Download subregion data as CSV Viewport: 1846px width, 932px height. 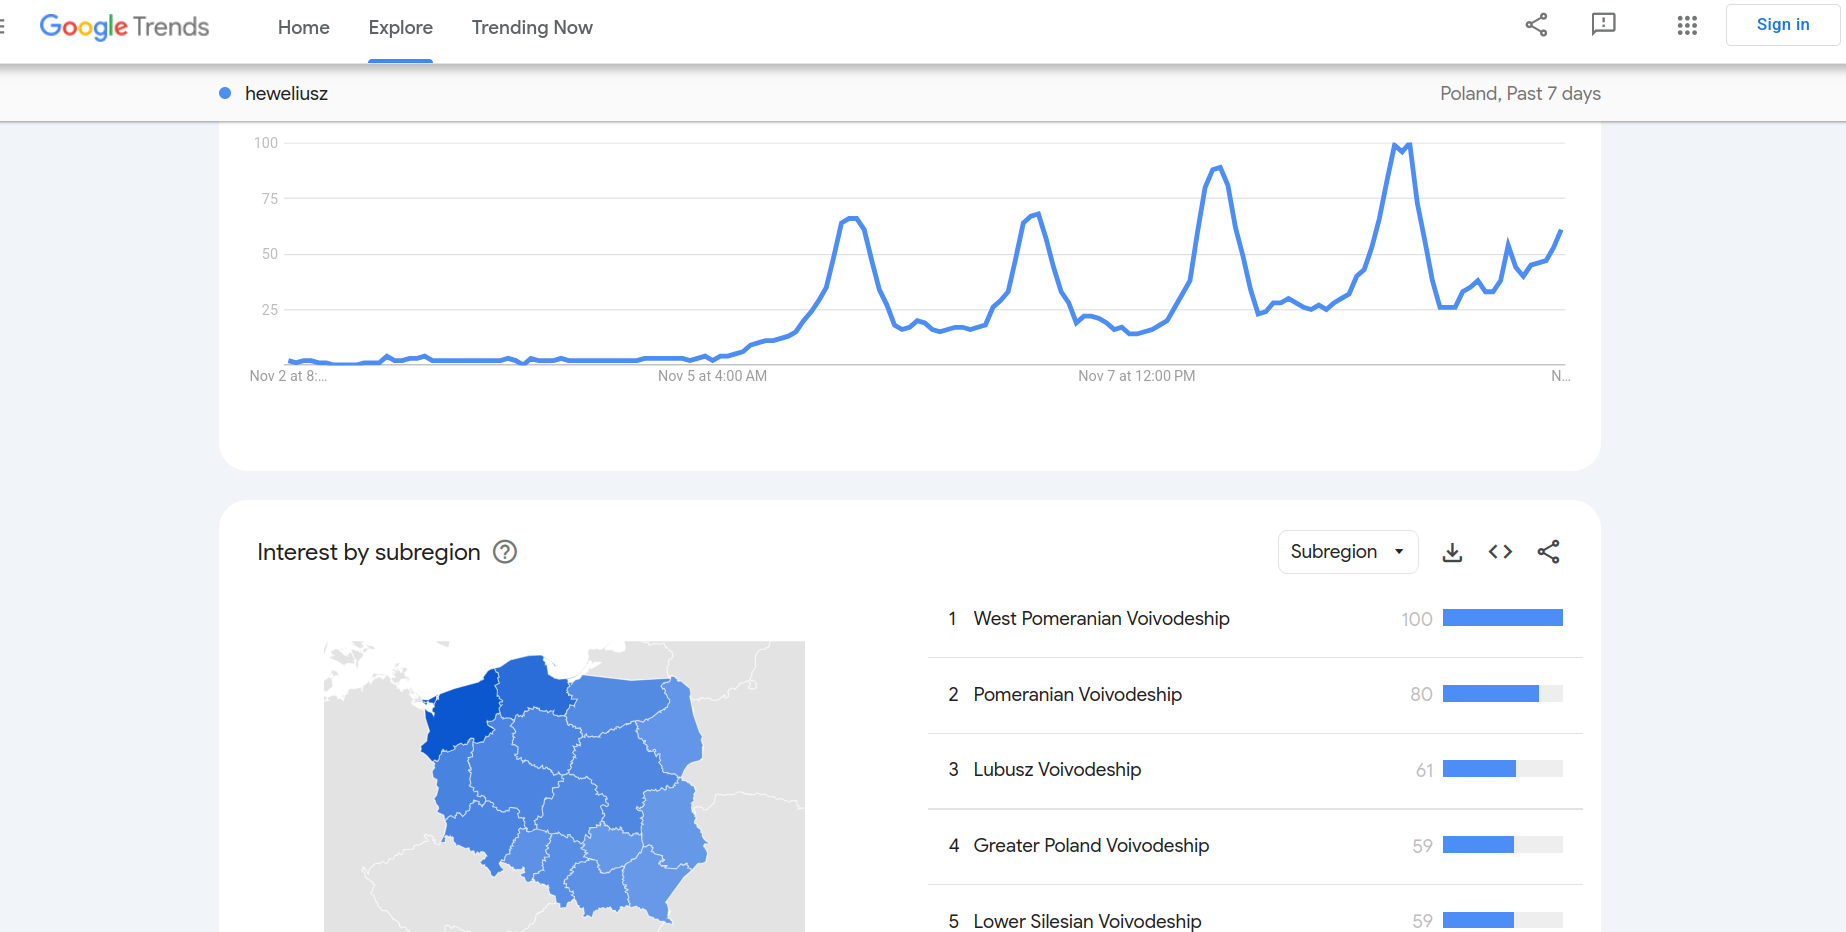coord(1452,552)
